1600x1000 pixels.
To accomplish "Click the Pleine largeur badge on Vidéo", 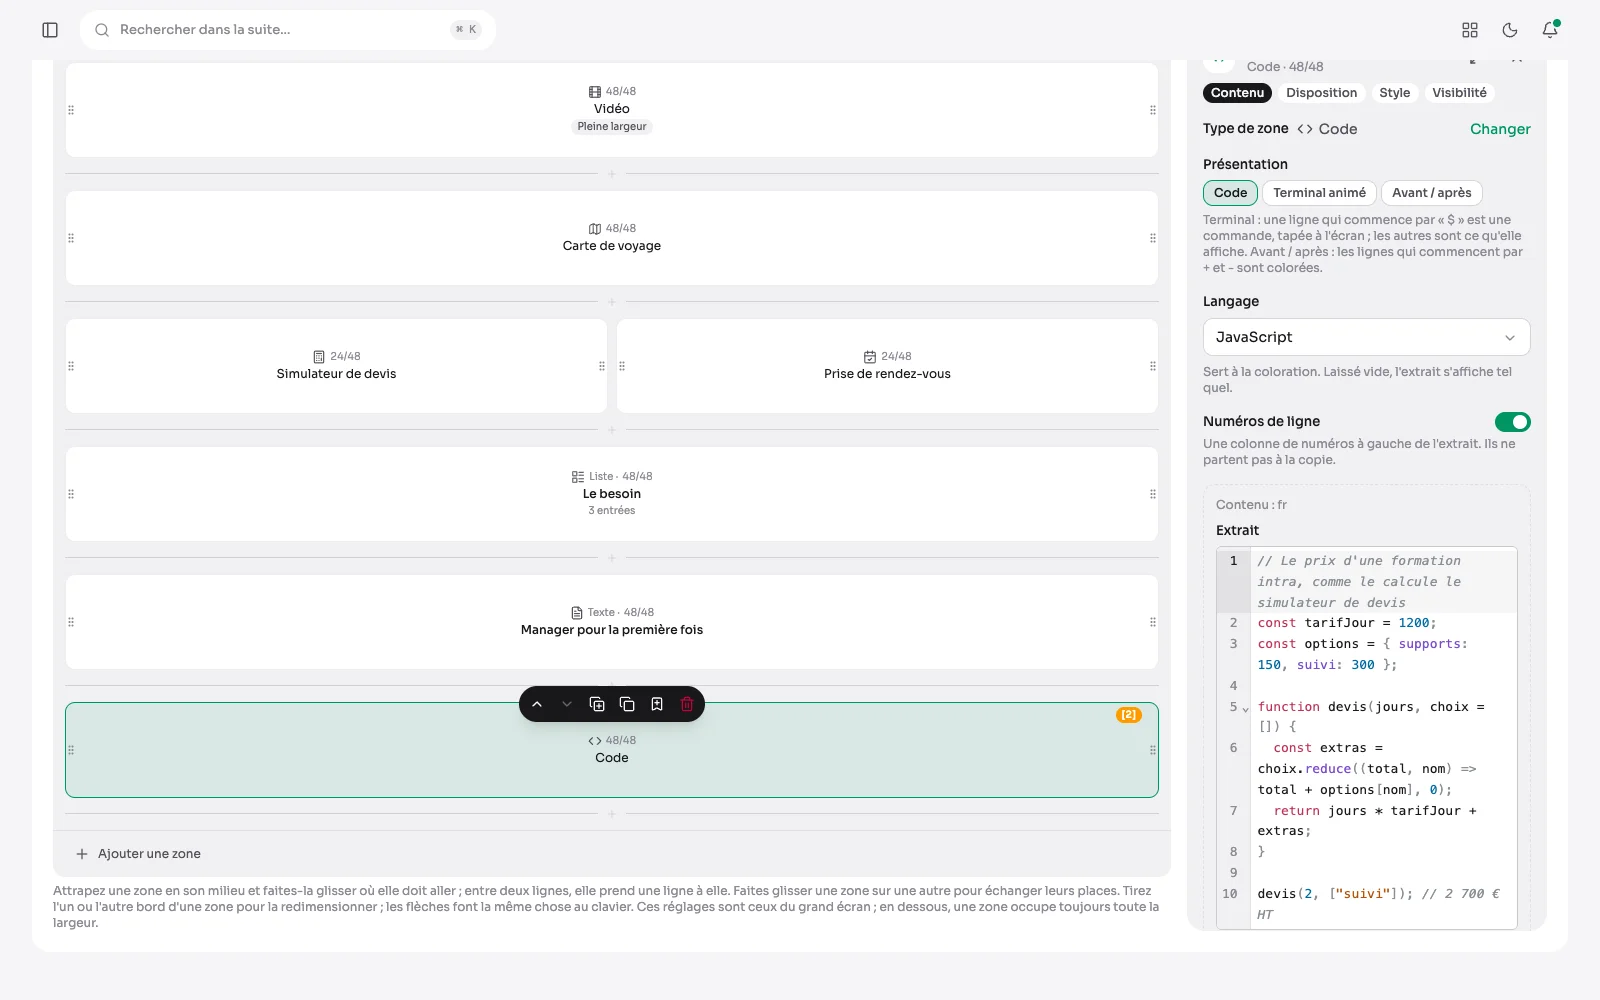I will click(612, 127).
